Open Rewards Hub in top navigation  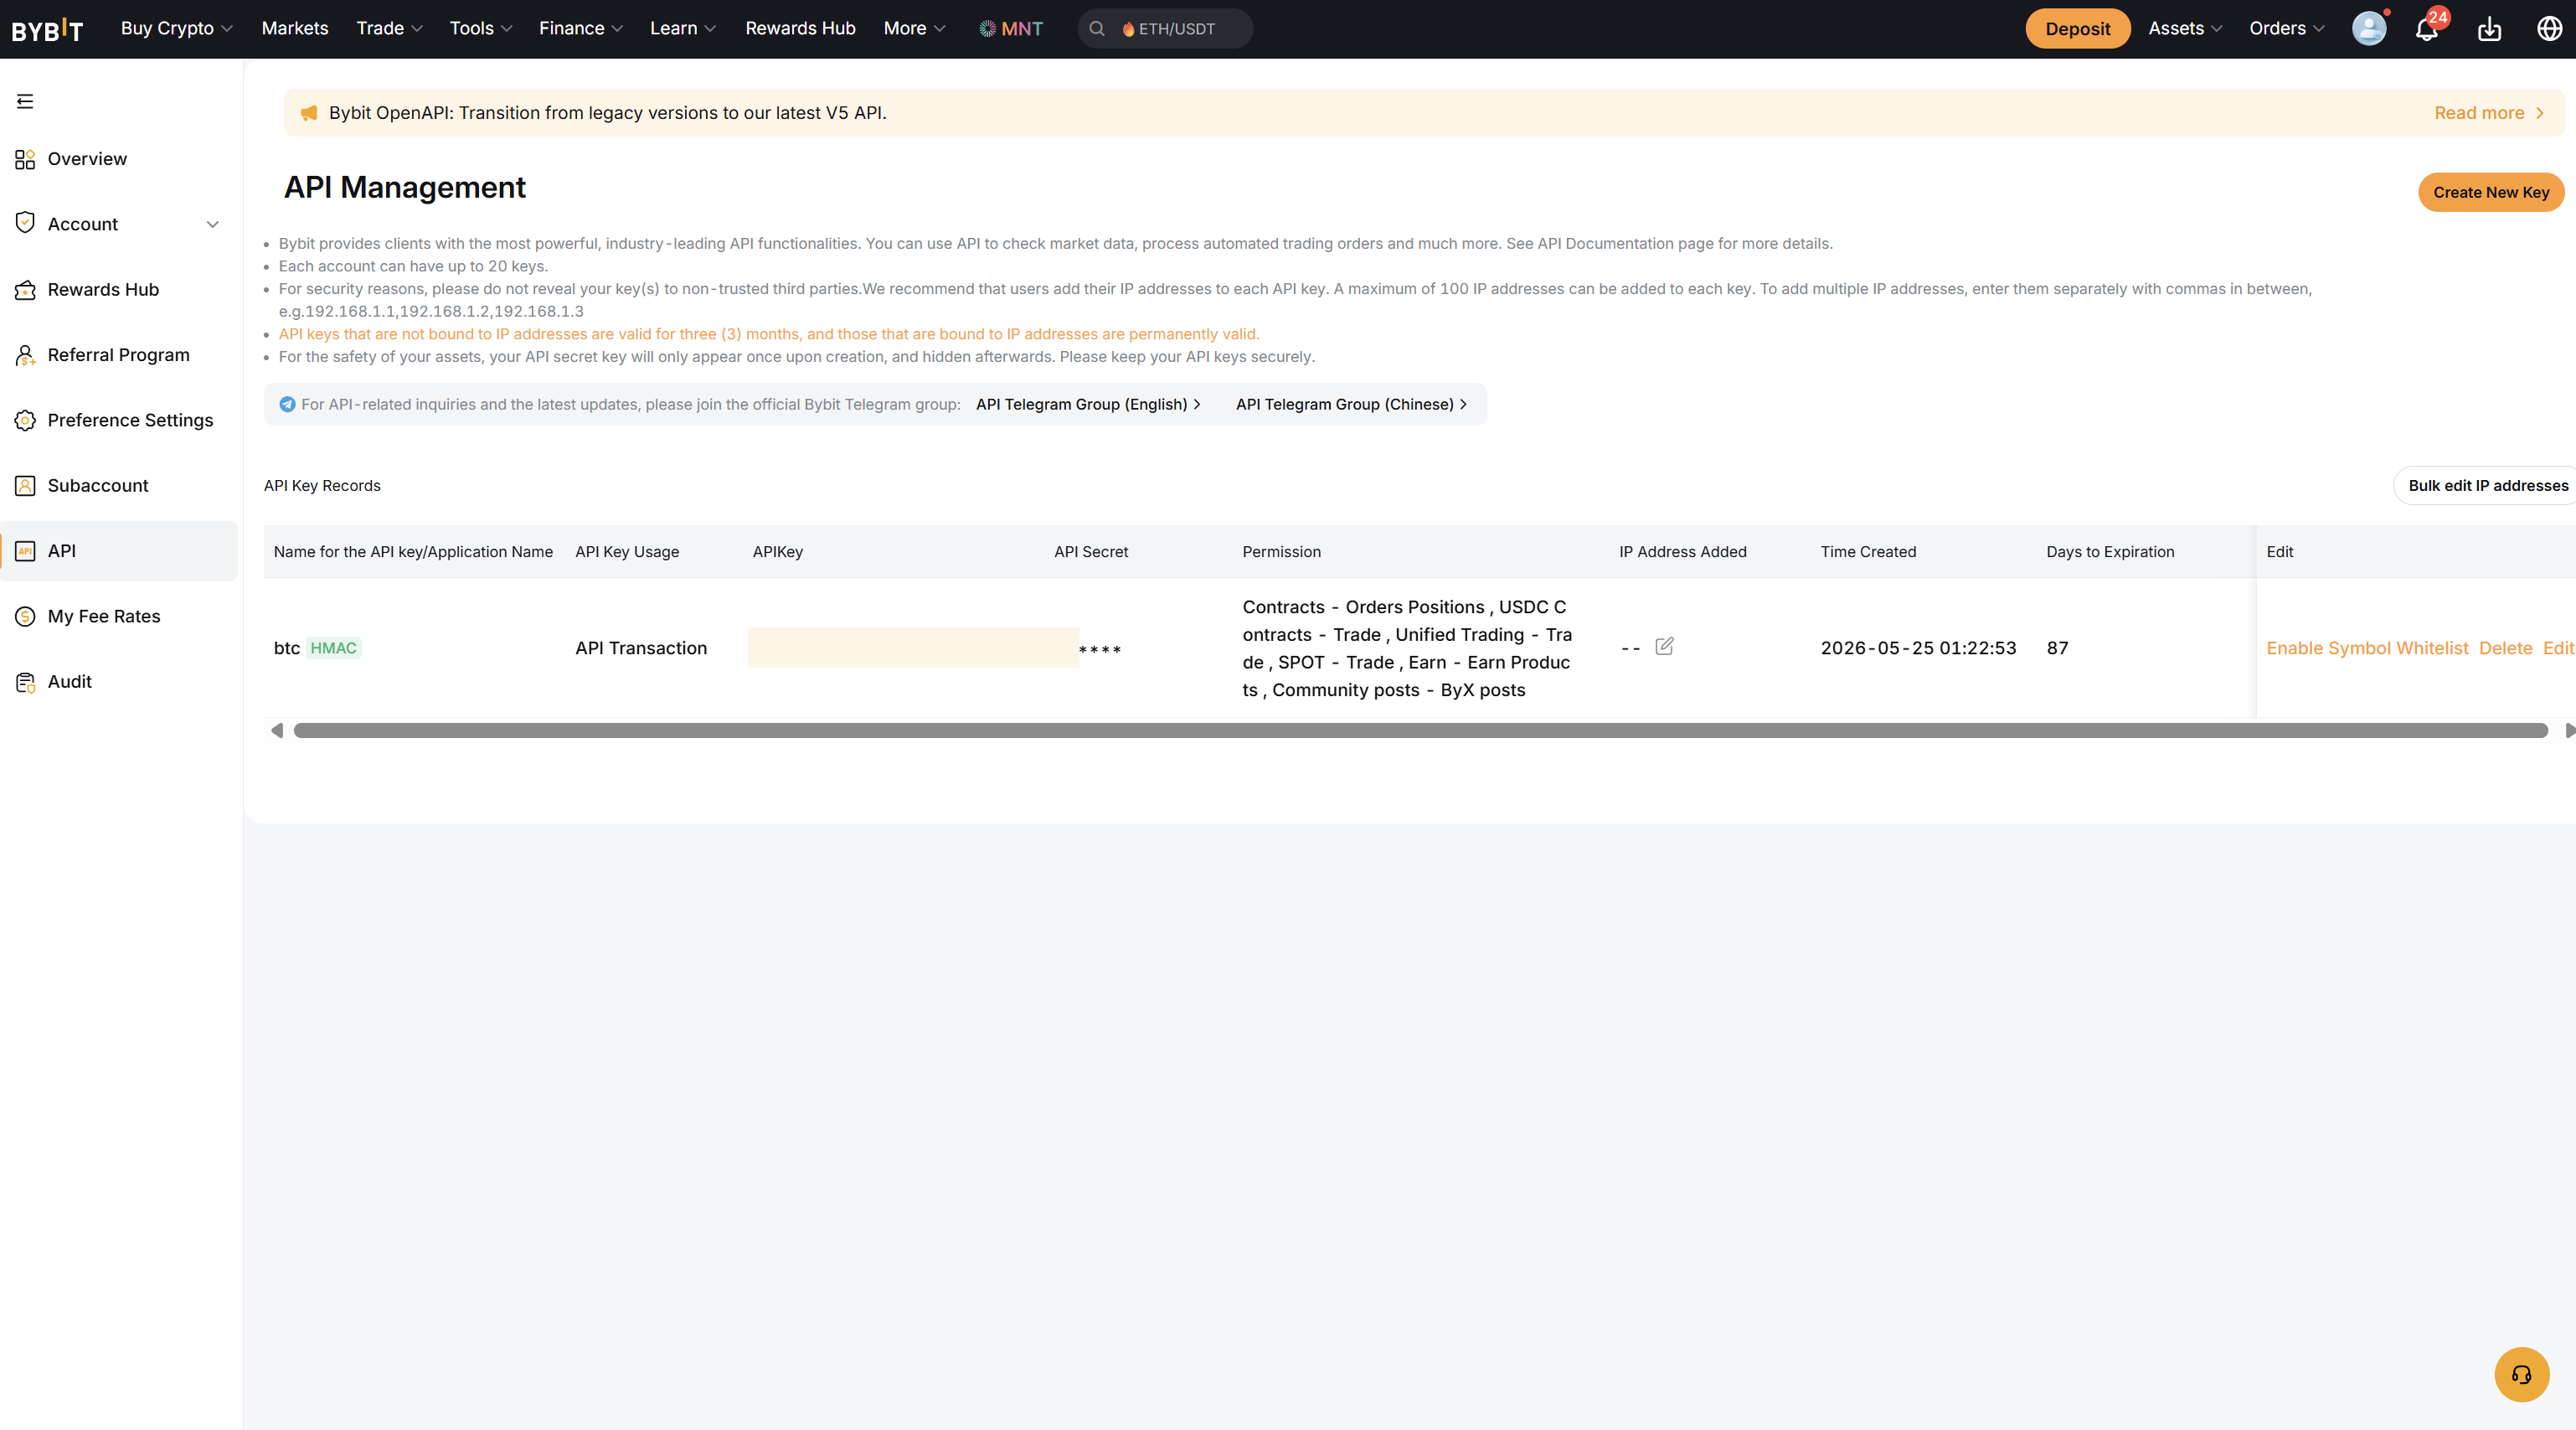coord(800,28)
